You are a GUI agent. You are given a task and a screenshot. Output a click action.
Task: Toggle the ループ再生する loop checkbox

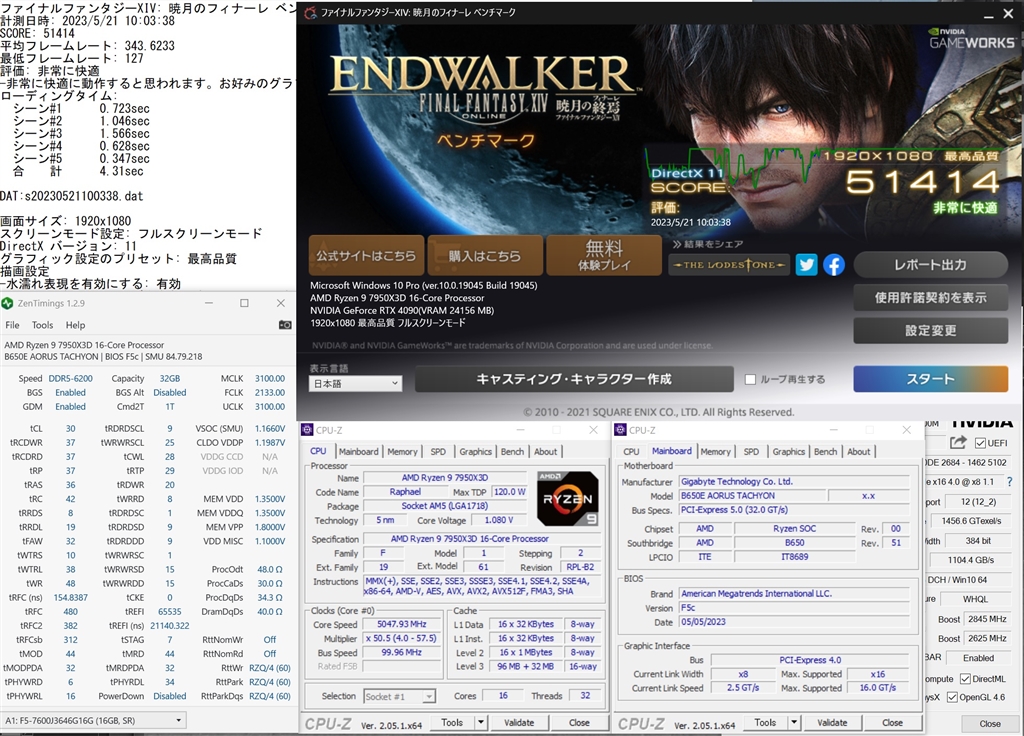click(x=750, y=379)
